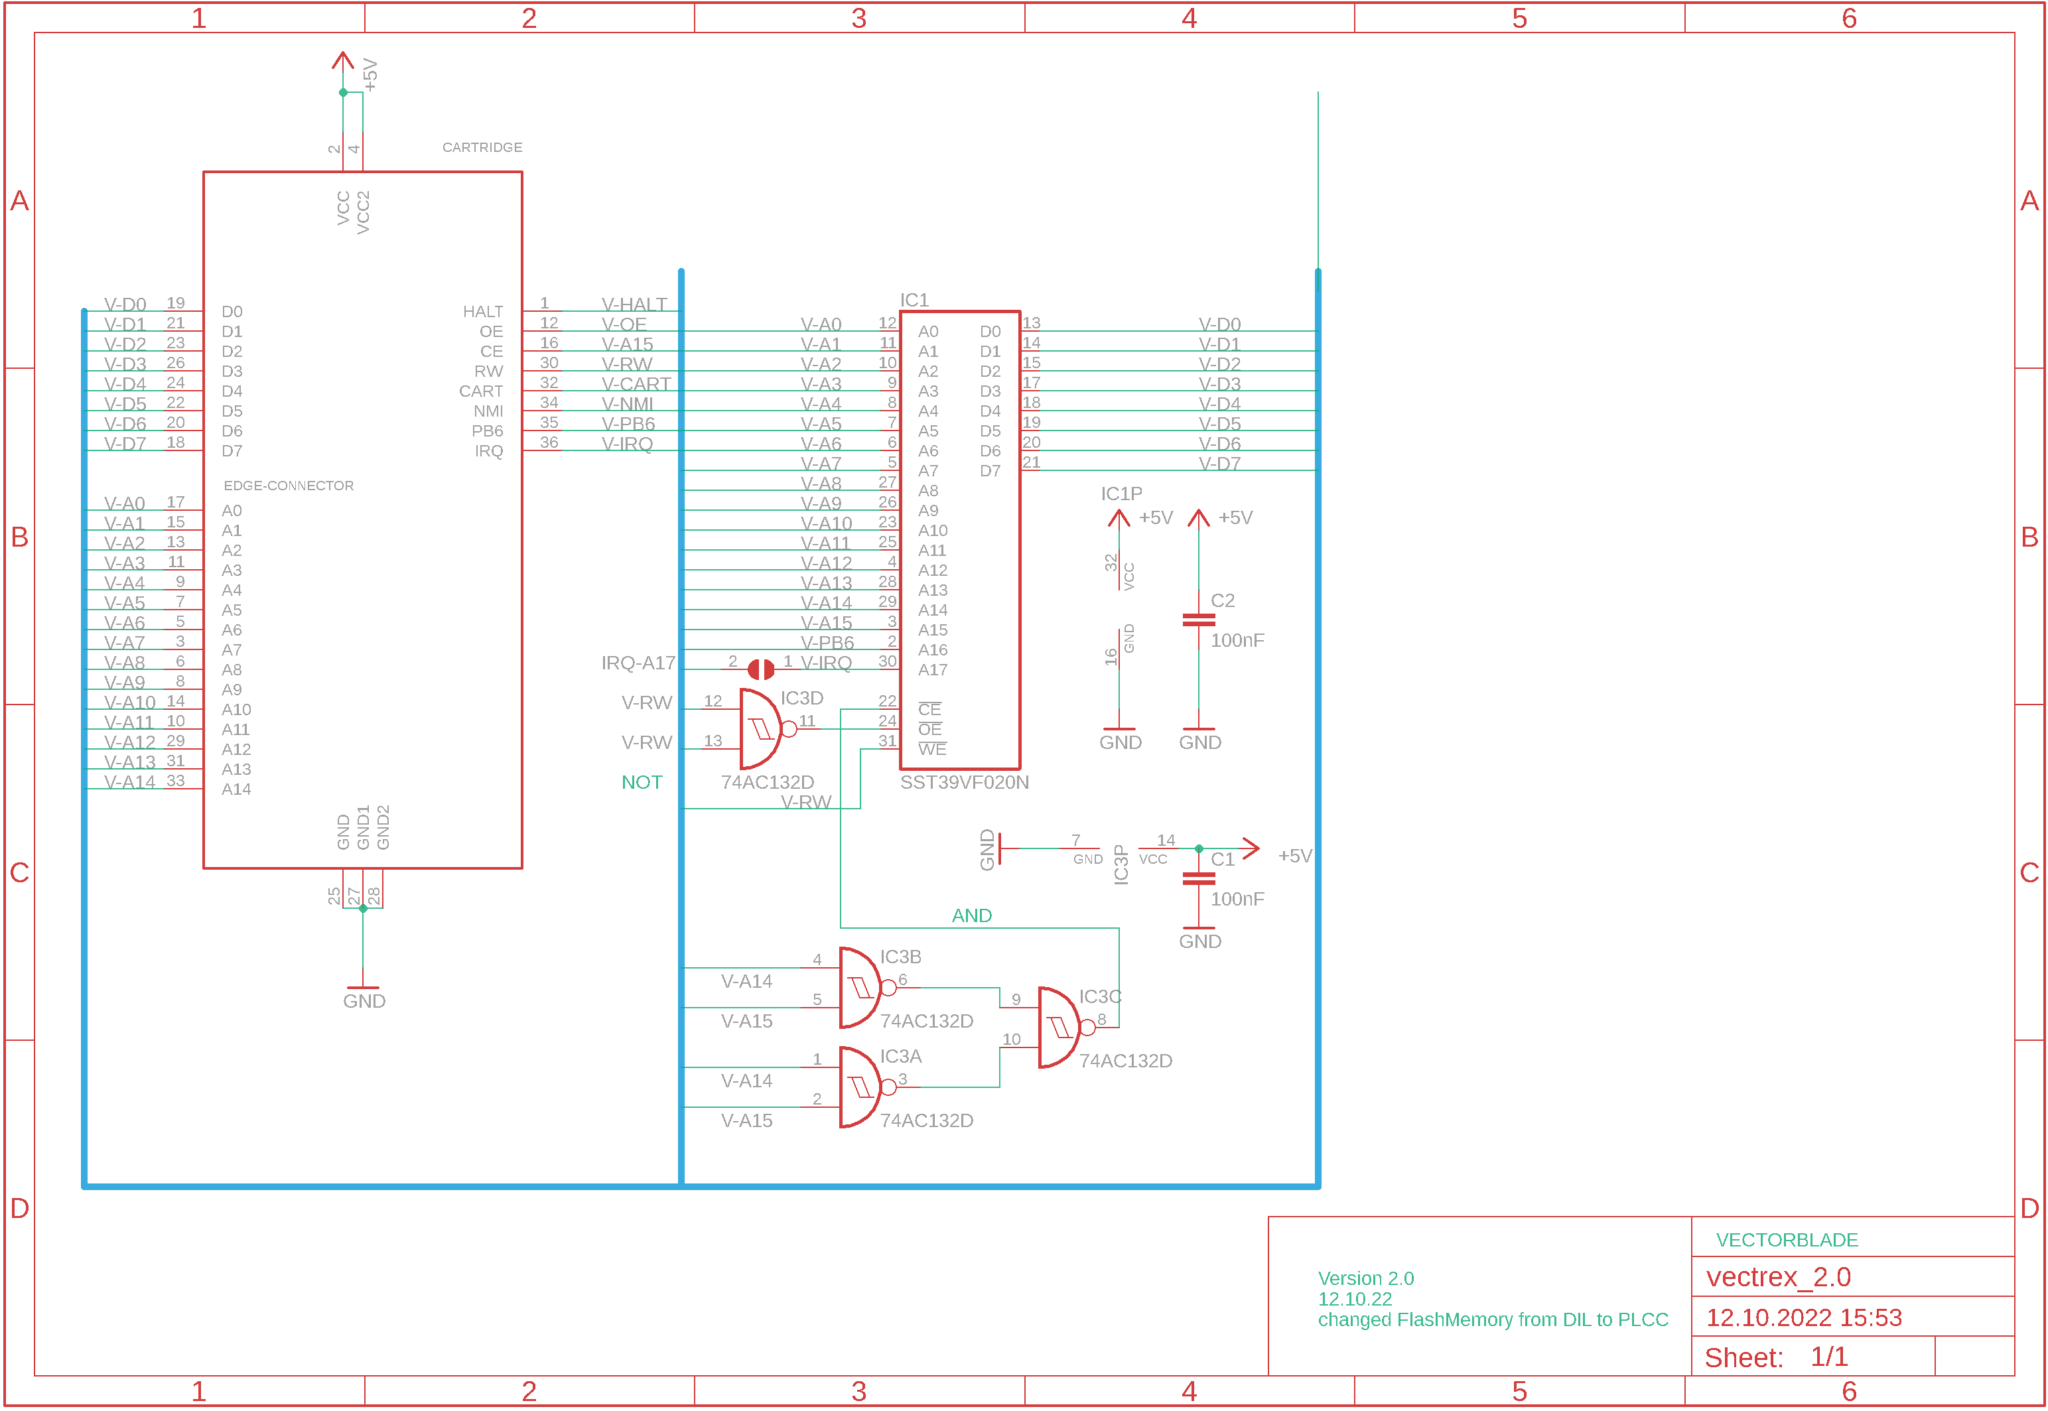Click the green AND annotation text
The height and width of the screenshot is (1411, 2048).
coord(971,916)
